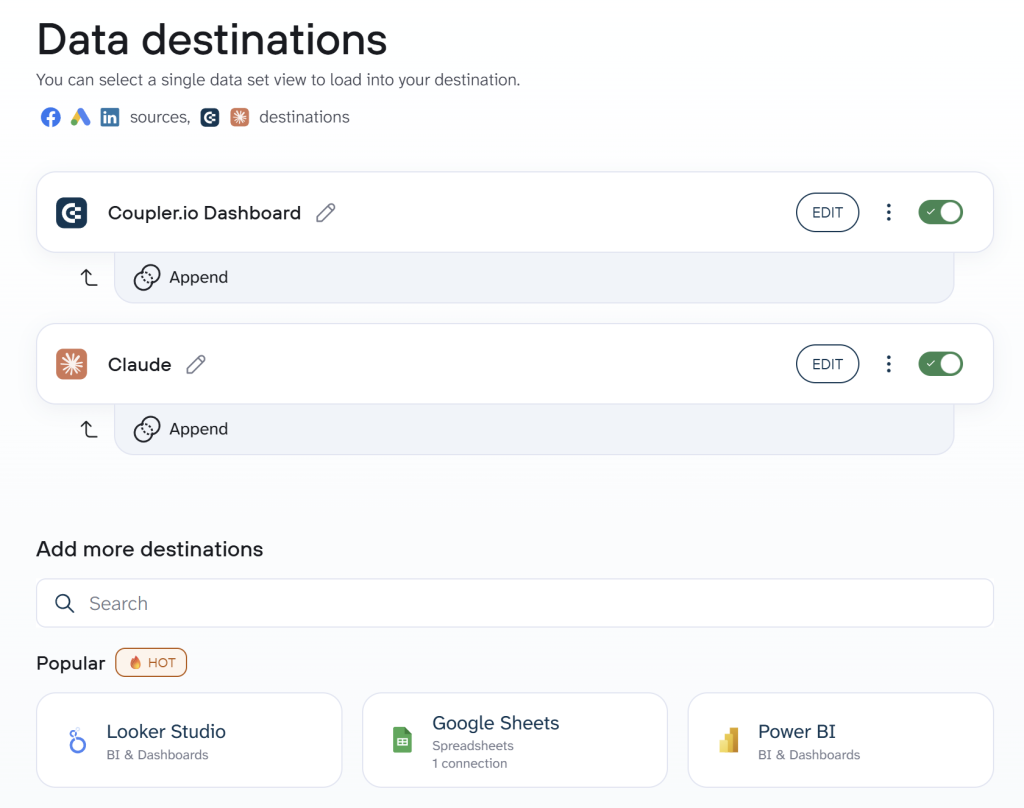Click the search magnifier icon
Image resolution: width=1024 pixels, height=808 pixels.
(64, 604)
